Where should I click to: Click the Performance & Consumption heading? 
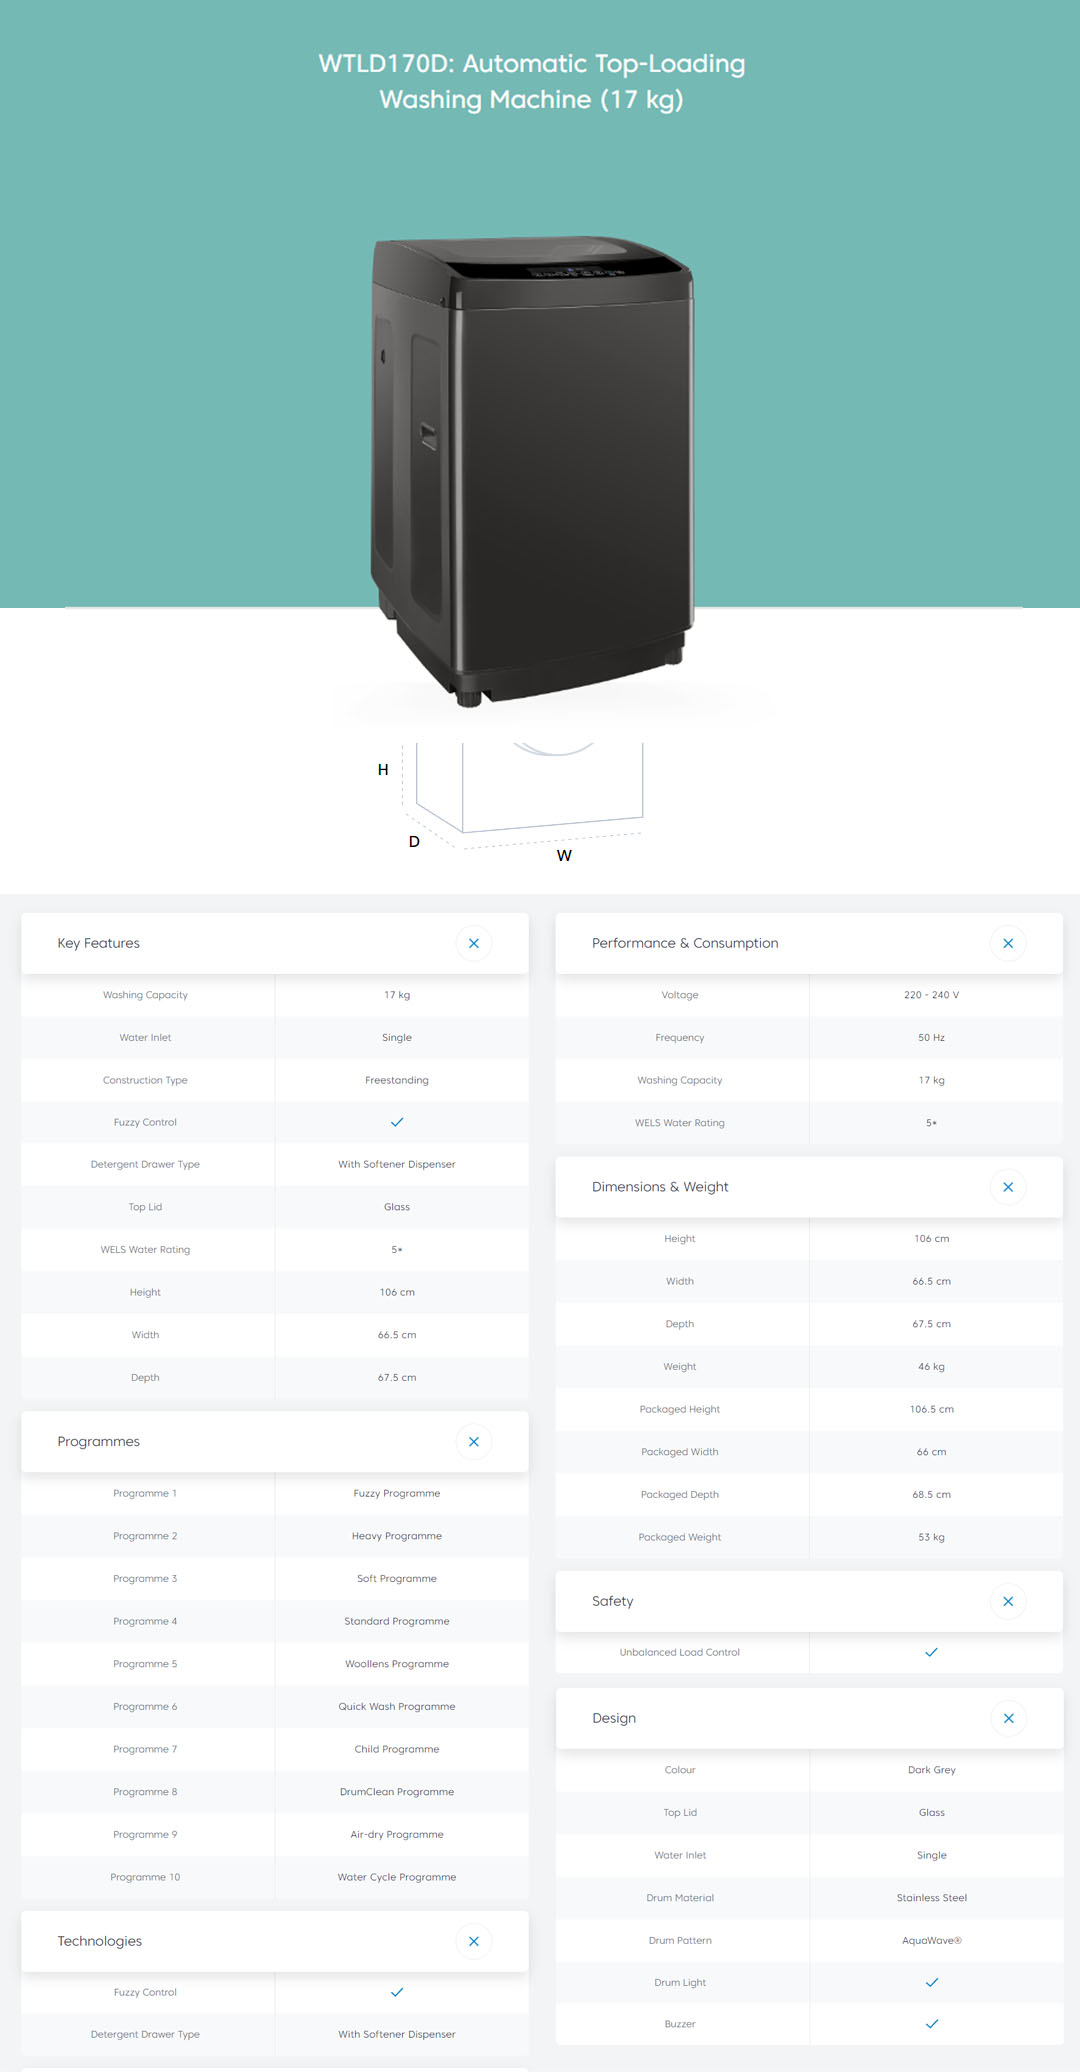coord(685,943)
